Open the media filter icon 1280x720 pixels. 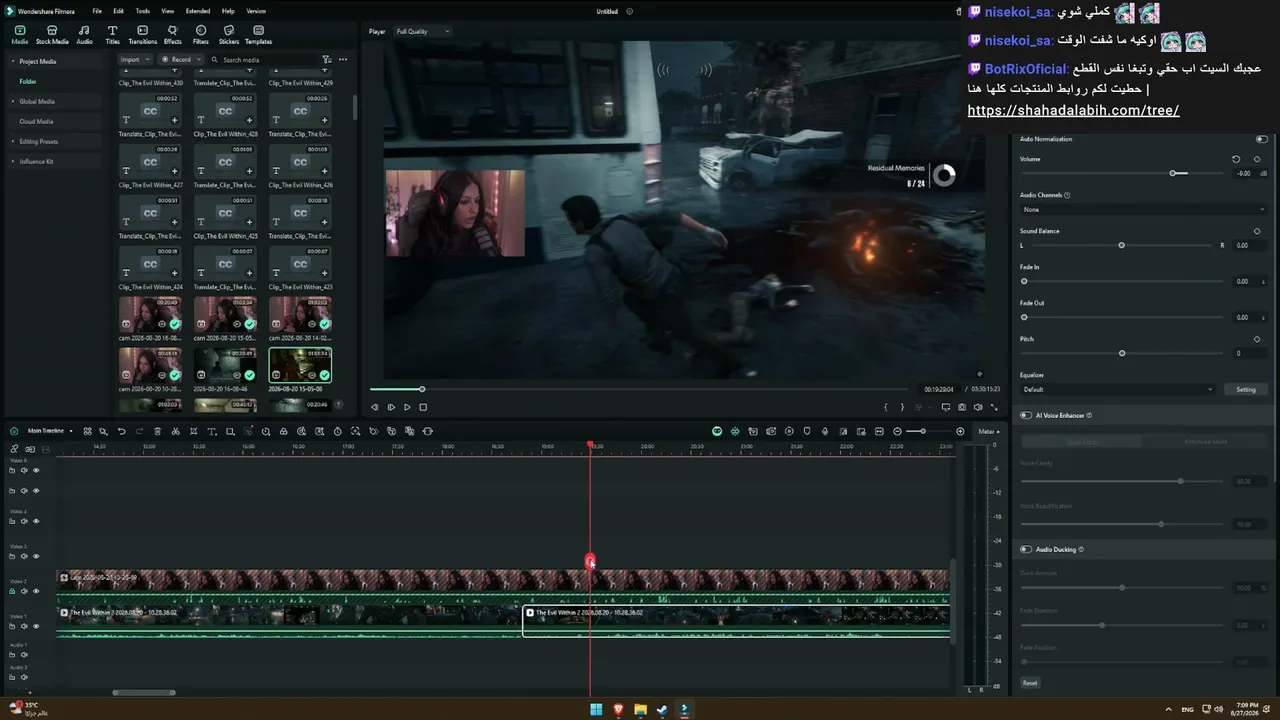(x=327, y=60)
